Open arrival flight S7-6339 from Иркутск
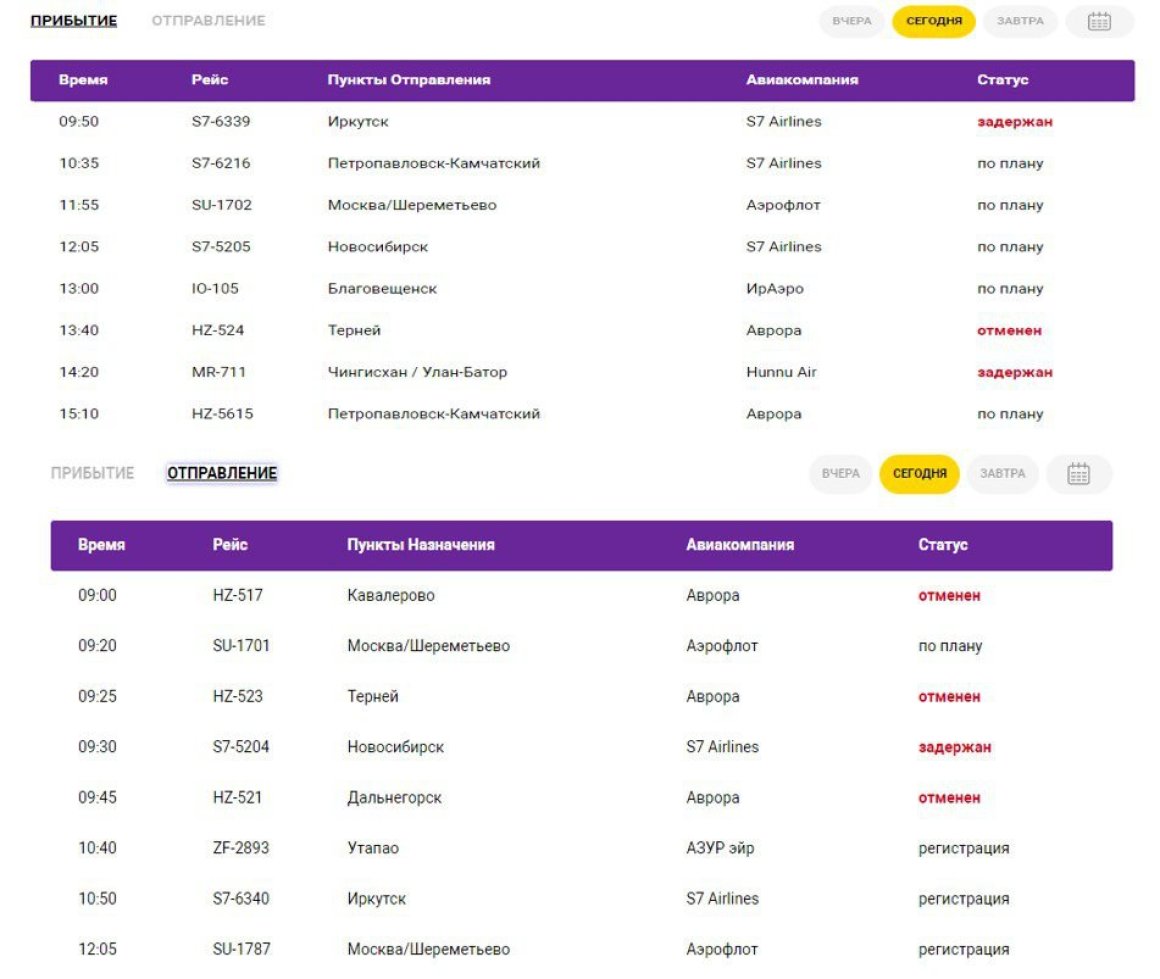The height and width of the screenshot is (979, 1160). 582,121
